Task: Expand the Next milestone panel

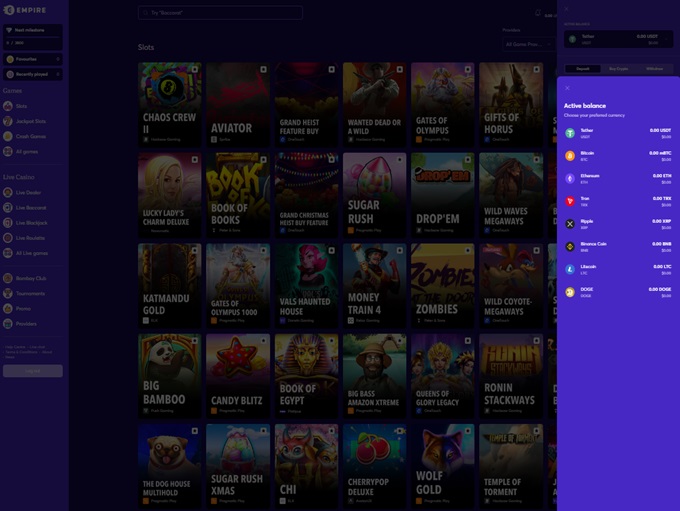Action: [32, 31]
